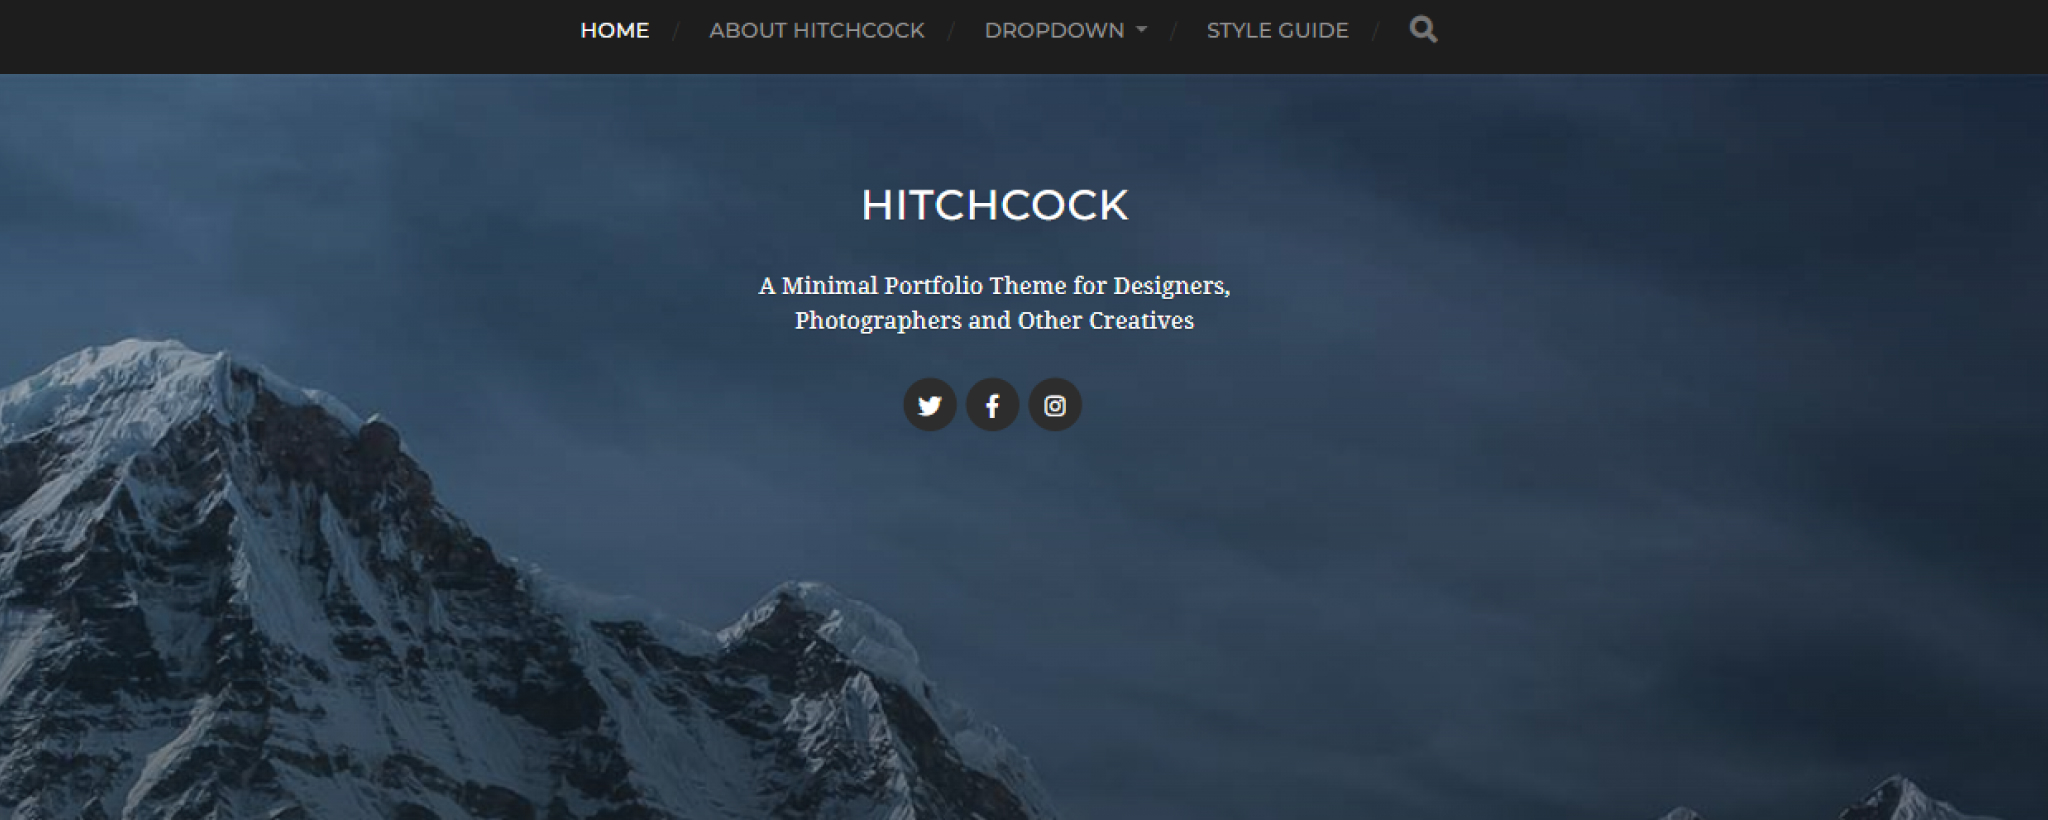
Task: Visit the Twitter profile icon
Action: (930, 405)
